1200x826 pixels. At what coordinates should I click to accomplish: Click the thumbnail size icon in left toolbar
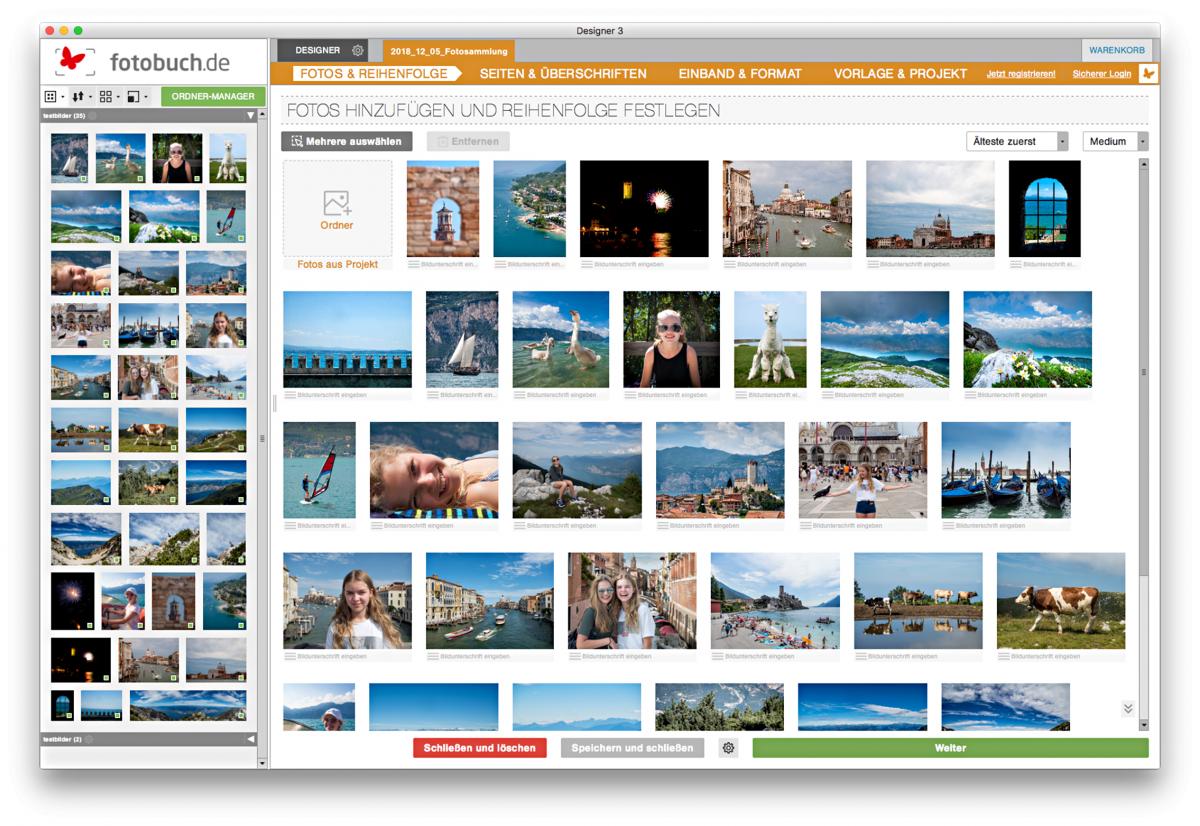pyautogui.click(x=133, y=97)
